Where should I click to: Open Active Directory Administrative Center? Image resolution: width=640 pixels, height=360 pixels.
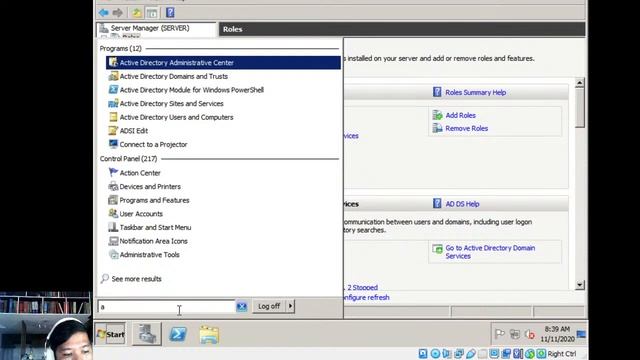tap(223, 62)
